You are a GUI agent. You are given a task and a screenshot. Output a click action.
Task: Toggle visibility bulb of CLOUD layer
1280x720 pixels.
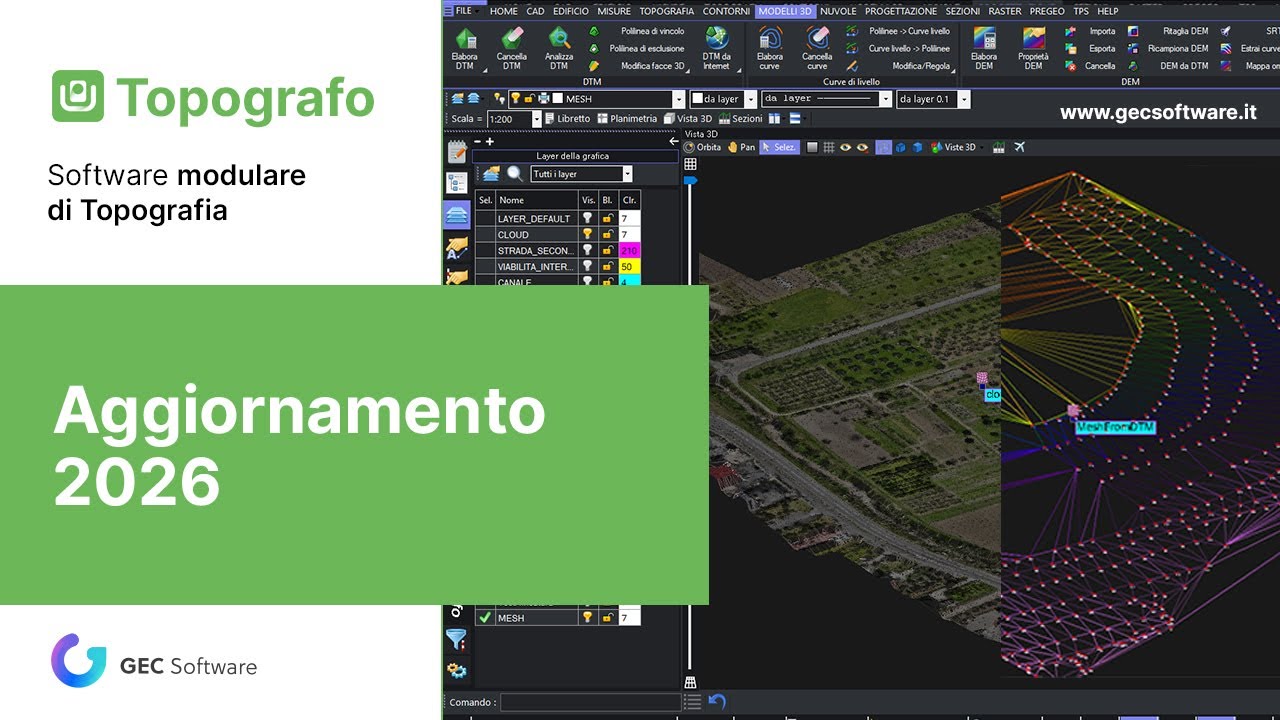click(x=588, y=234)
